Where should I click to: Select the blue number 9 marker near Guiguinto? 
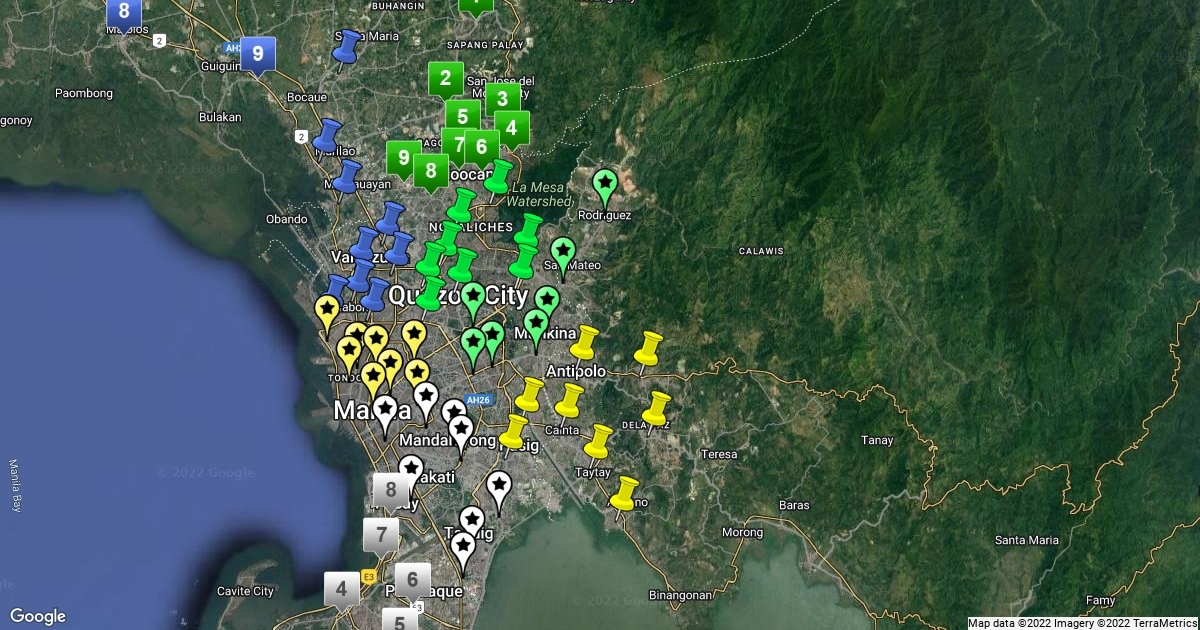(x=258, y=54)
